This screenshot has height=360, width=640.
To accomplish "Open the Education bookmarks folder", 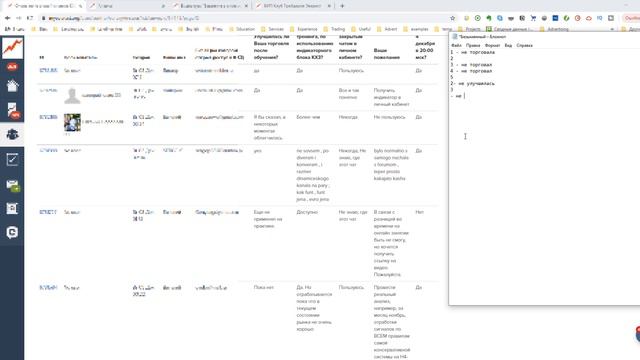I will click(242, 29).
